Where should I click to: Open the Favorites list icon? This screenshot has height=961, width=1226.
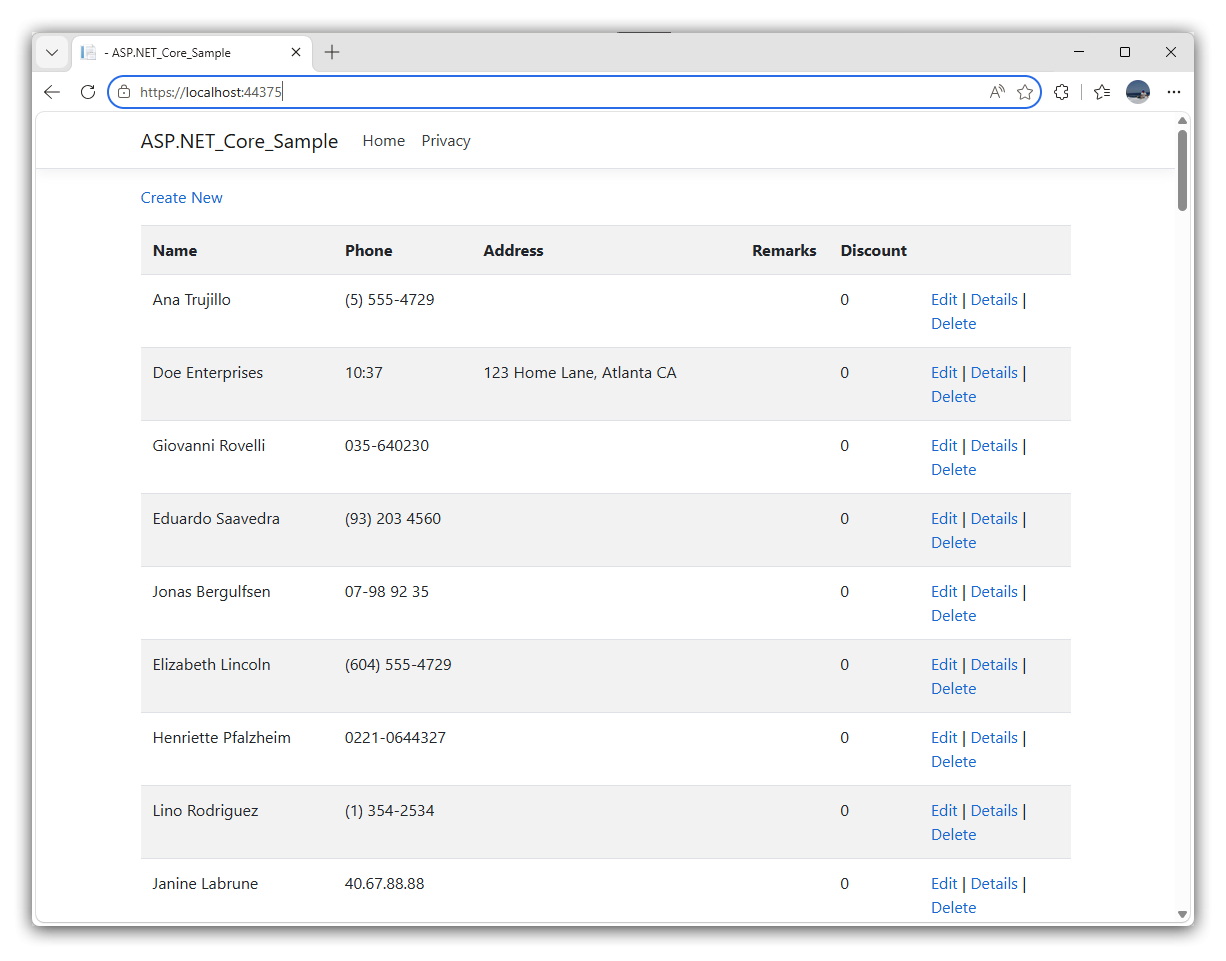(1102, 92)
